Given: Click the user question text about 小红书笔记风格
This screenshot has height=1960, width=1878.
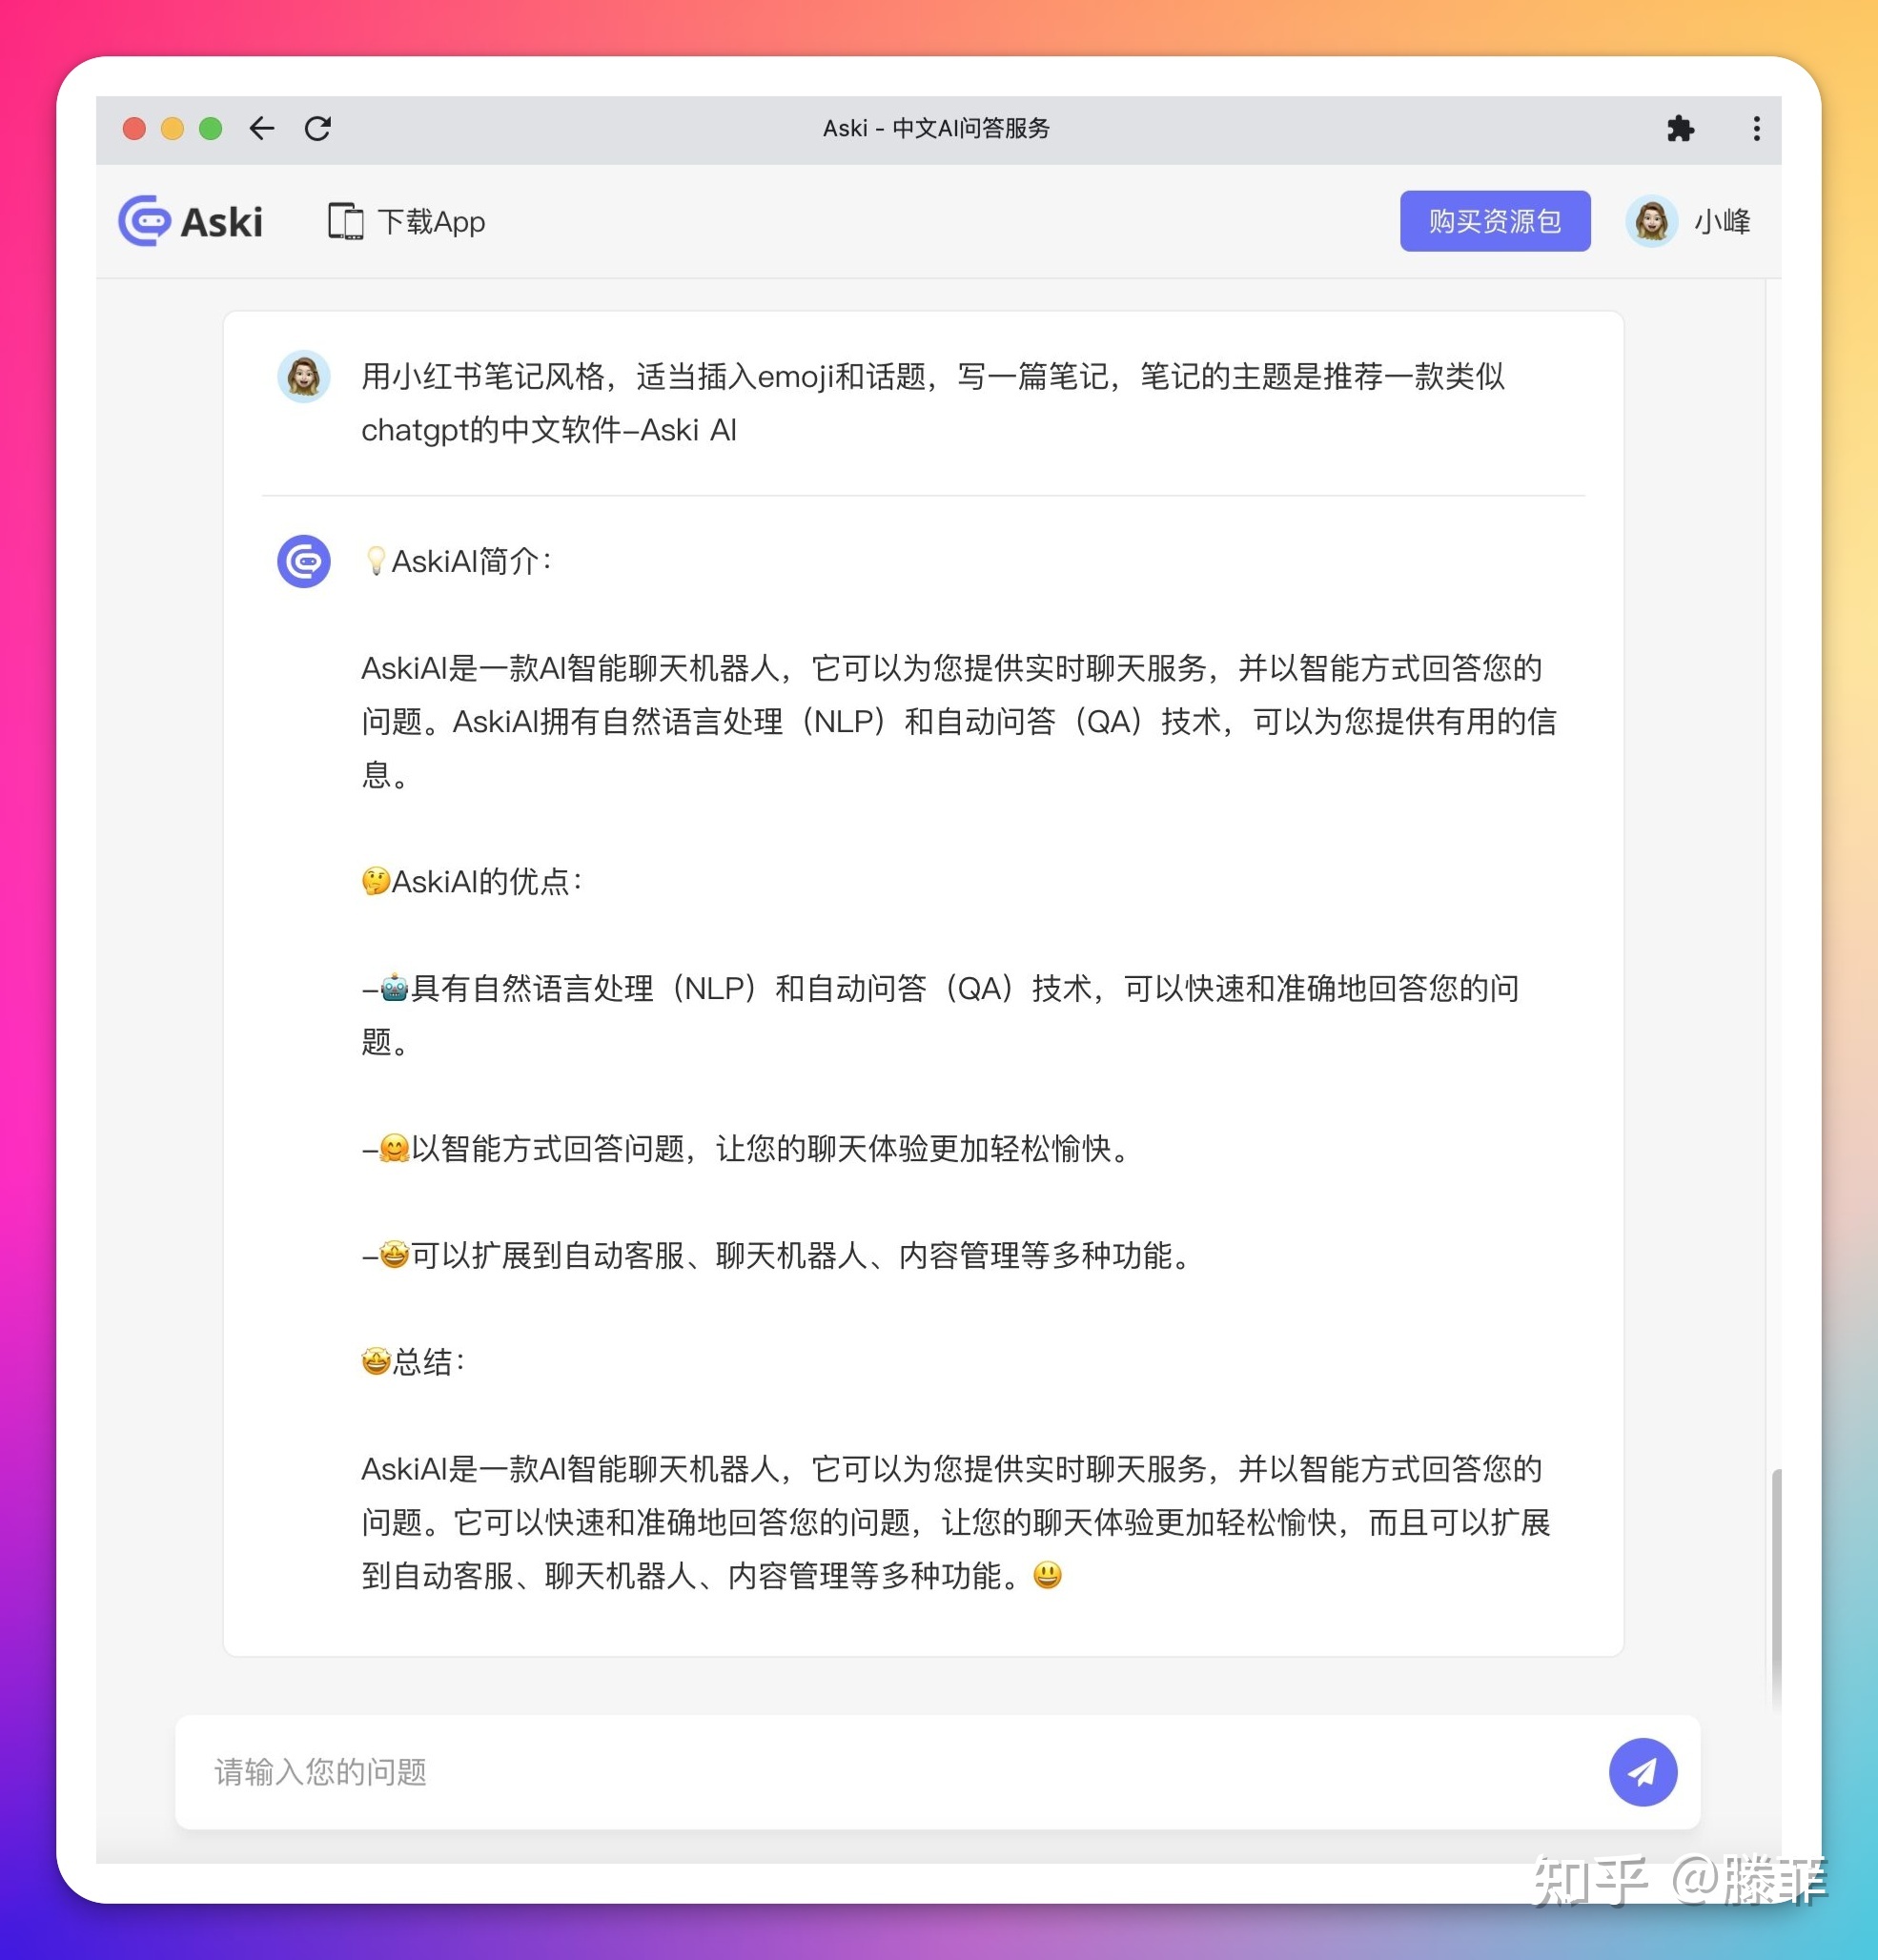Looking at the screenshot, I should pyautogui.click(x=933, y=403).
